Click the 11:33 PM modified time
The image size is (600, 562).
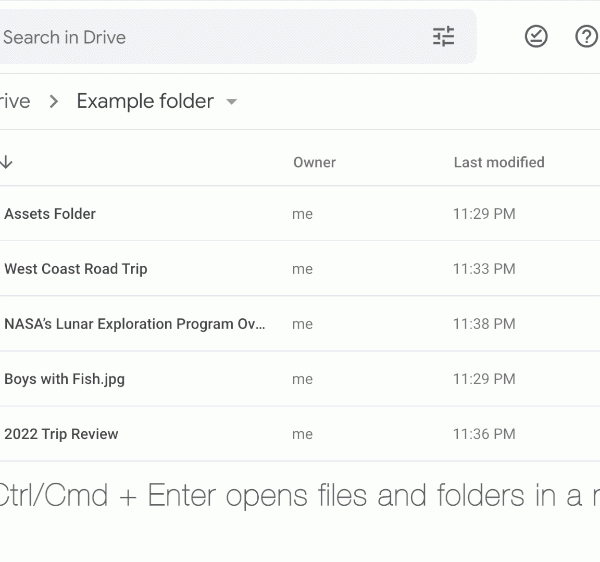[x=484, y=269]
